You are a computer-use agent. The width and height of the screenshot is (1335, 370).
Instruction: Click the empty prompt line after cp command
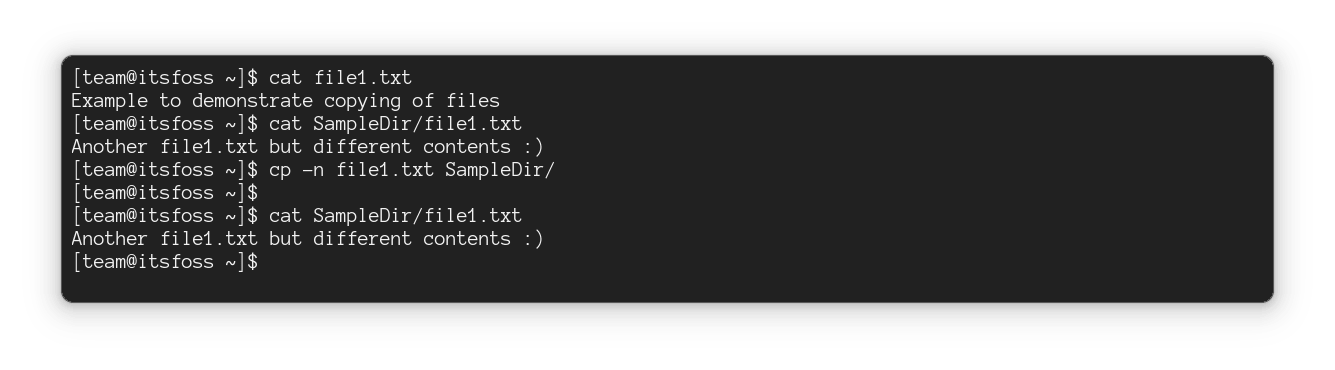point(165,193)
